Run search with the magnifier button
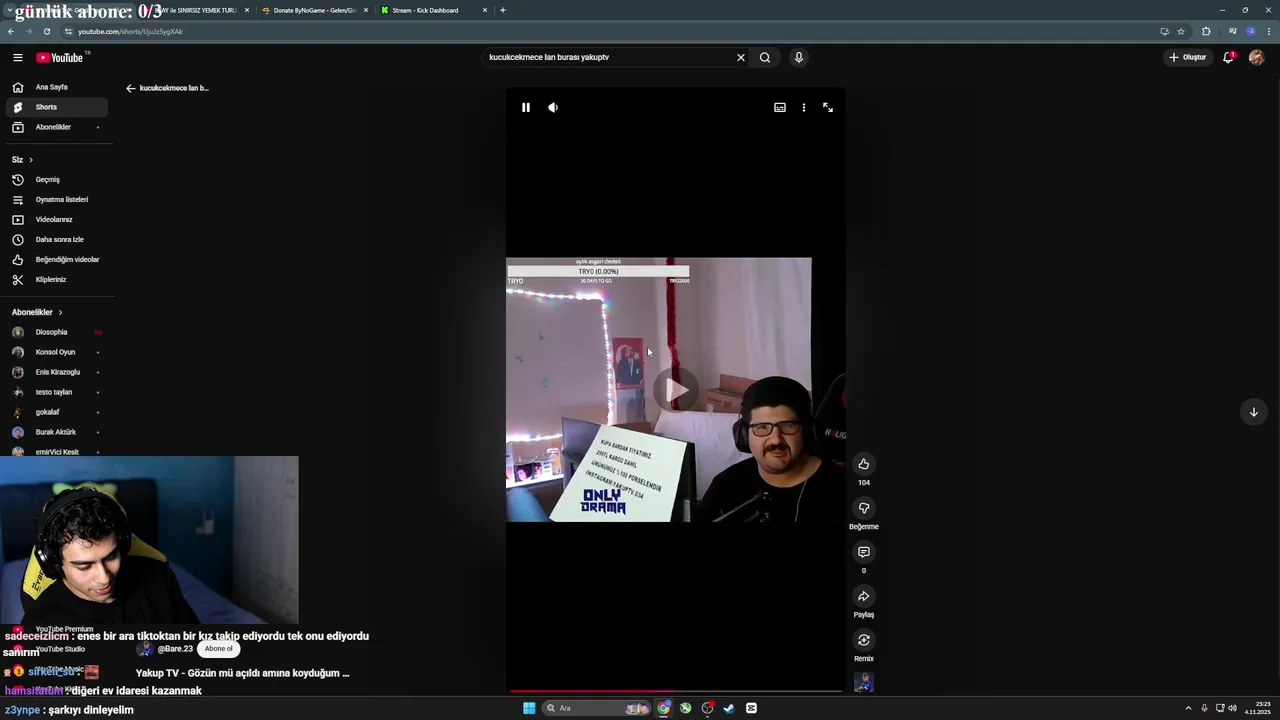 (x=765, y=57)
